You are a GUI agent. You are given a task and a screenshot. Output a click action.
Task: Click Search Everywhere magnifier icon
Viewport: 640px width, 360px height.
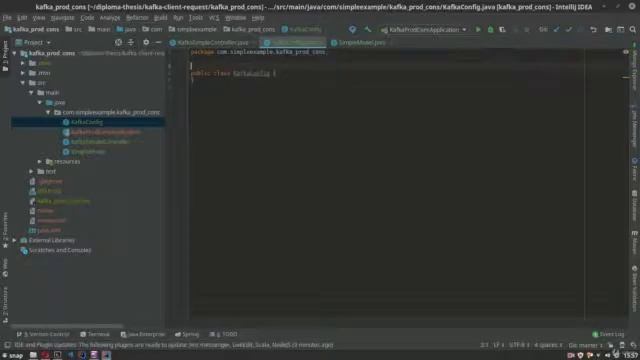(x=633, y=29)
